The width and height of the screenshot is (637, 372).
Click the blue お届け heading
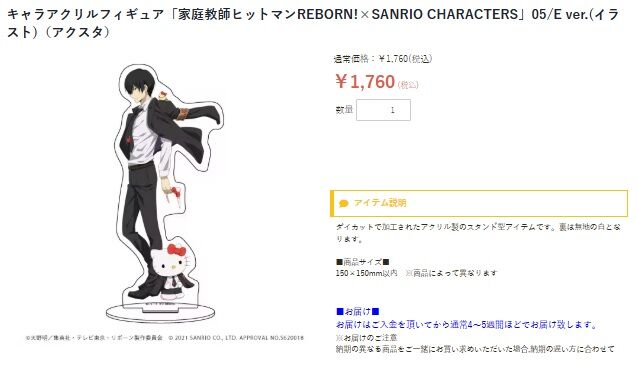click(x=358, y=311)
